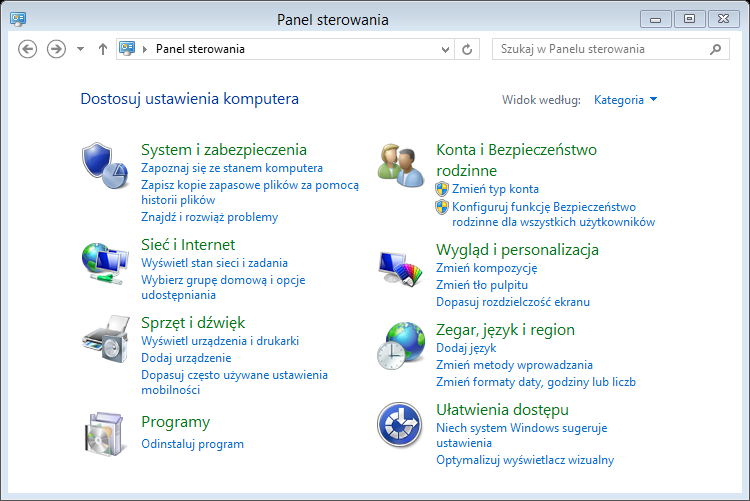Image resolution: width=750 pixels, height=501 pixels.
Task: Click Optymalizuj wyświetlacz wizualny
Action: (525, 460)
